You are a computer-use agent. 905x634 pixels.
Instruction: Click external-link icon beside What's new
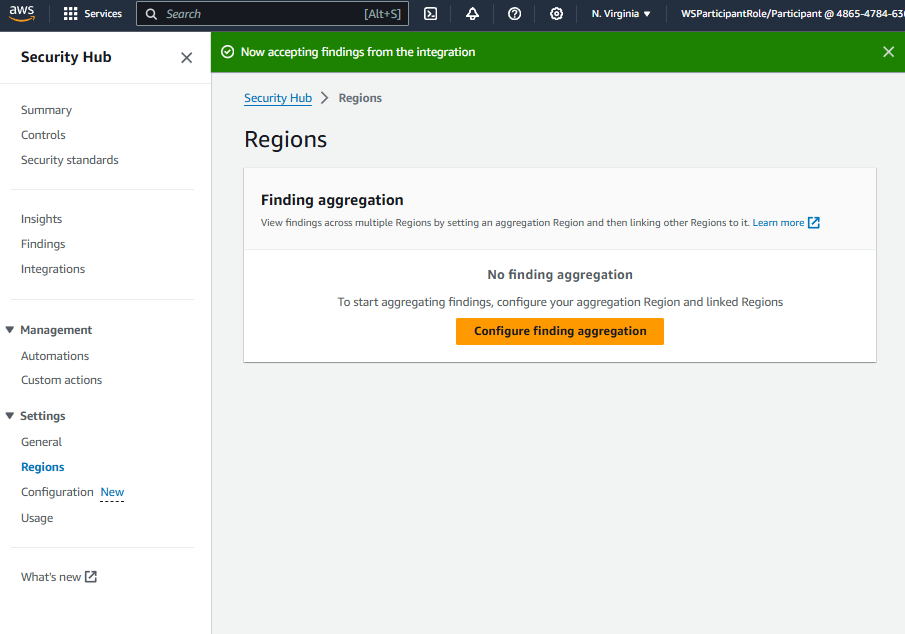click(91, 577)
